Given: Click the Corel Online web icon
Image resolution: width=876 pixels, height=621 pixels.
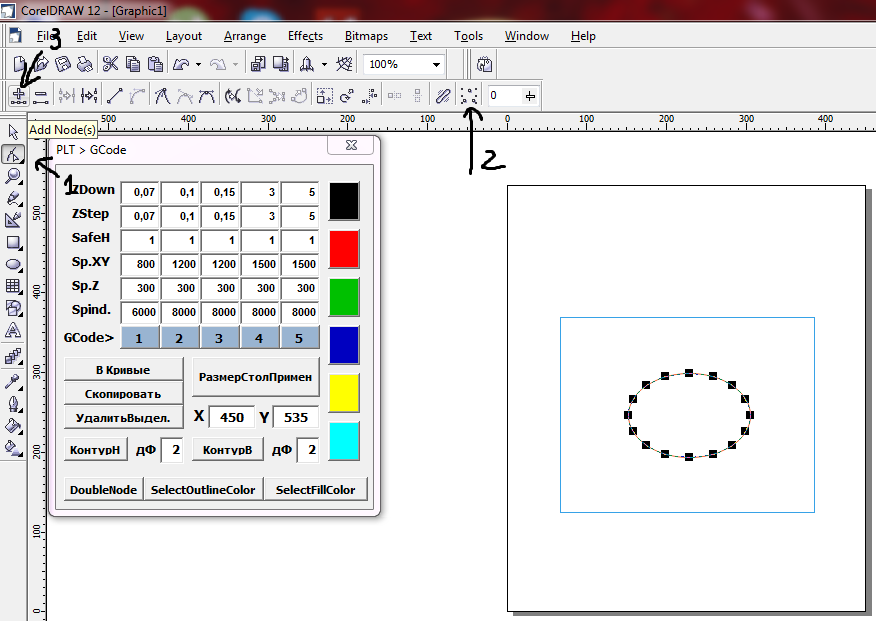Looking at the screenshot, I should point(344,64).
